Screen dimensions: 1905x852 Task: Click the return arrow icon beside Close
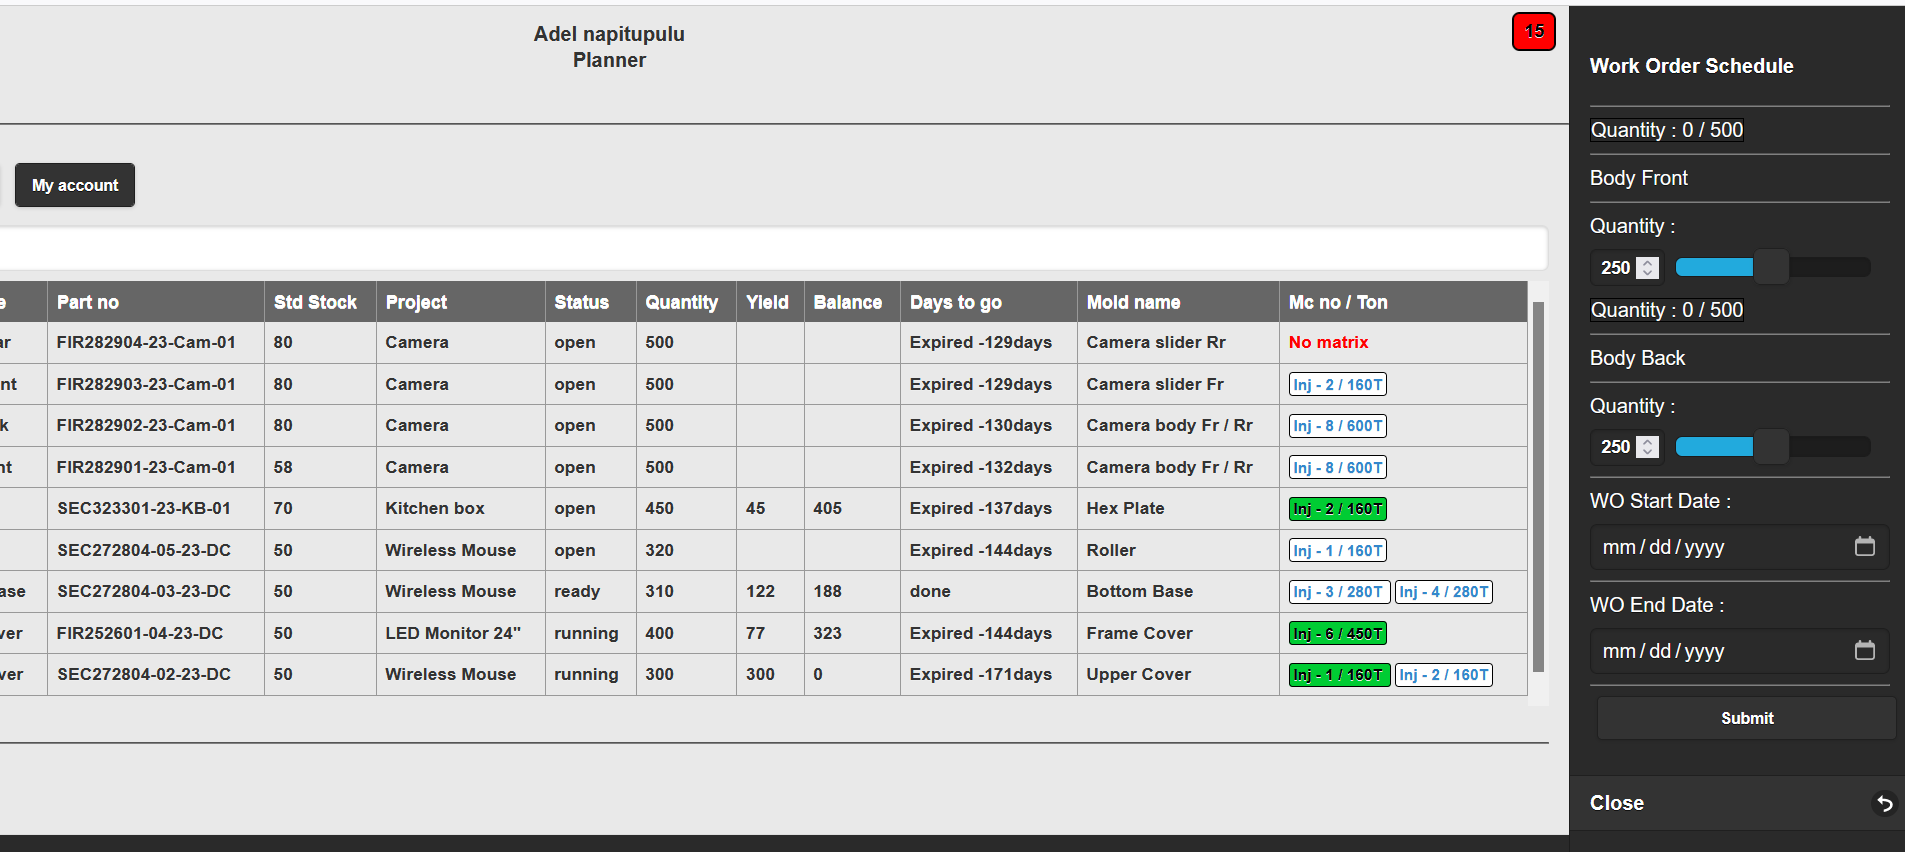click(1883, 803)
